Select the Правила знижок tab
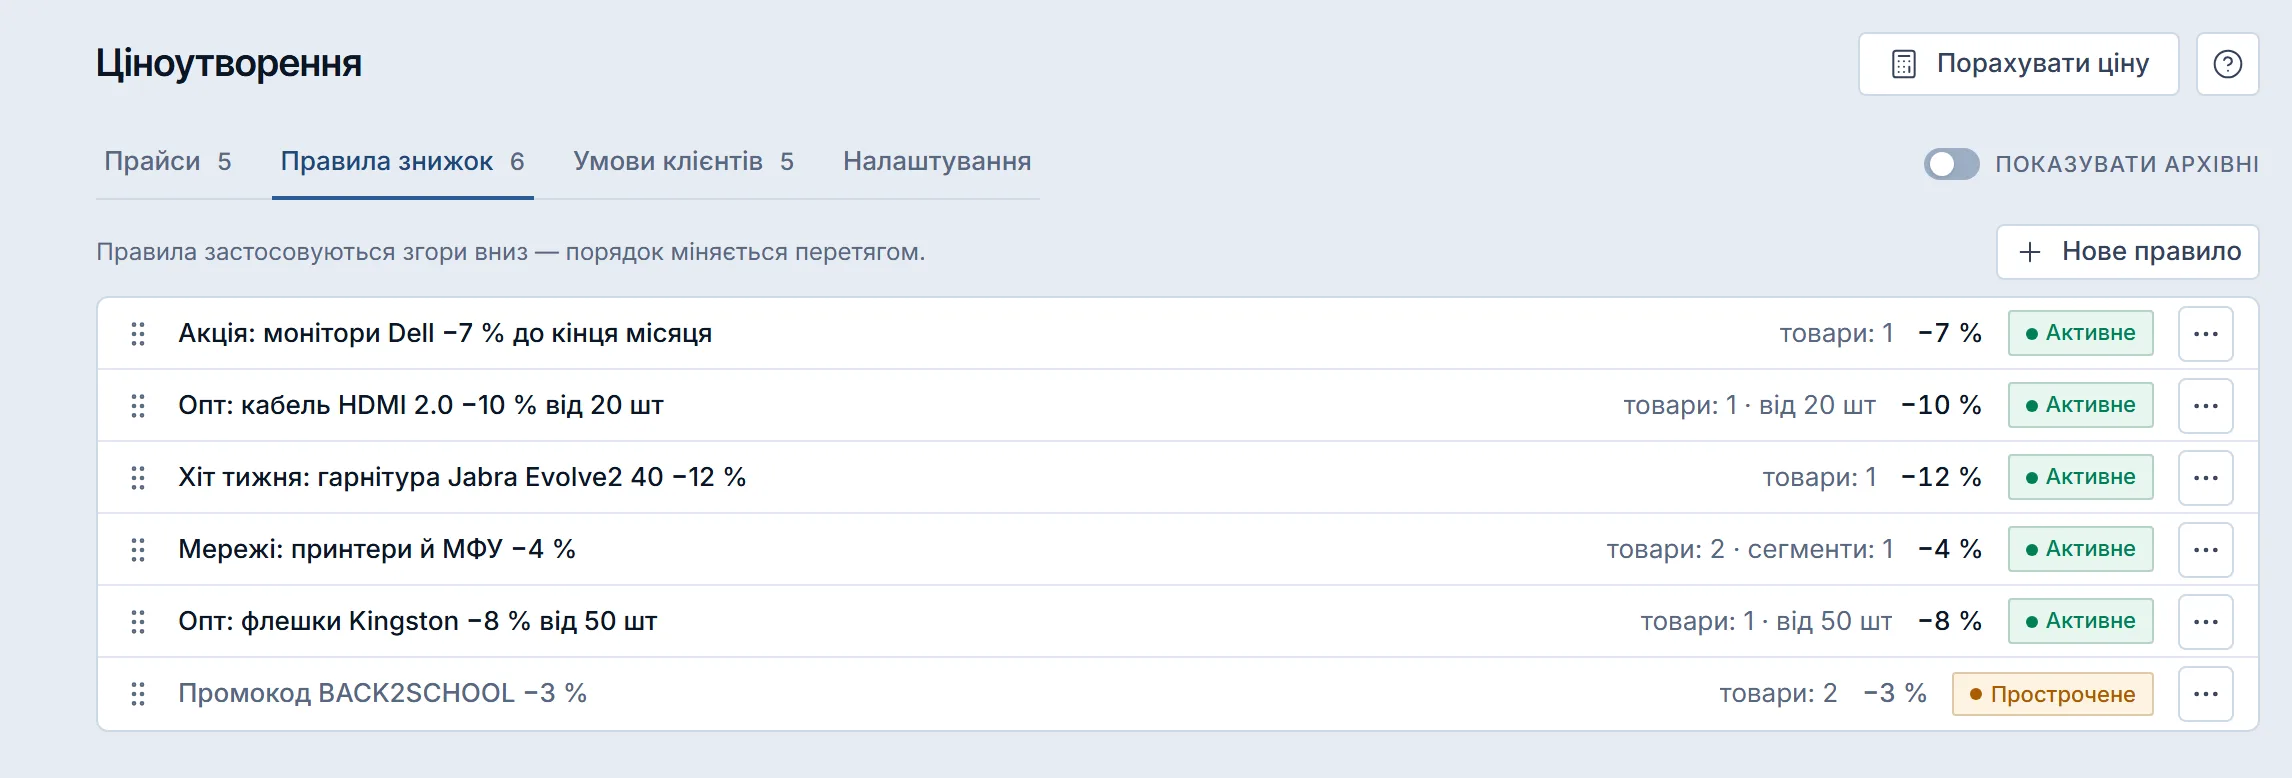 point(403,162)
